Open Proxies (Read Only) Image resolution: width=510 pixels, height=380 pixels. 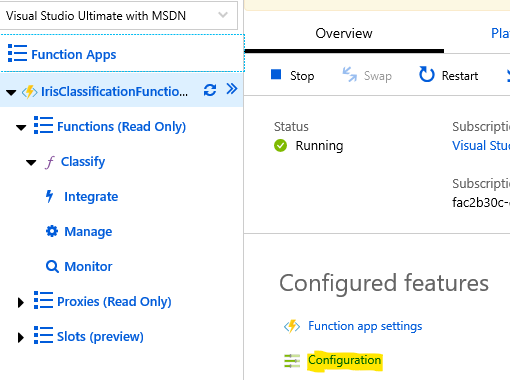[114, 302]
